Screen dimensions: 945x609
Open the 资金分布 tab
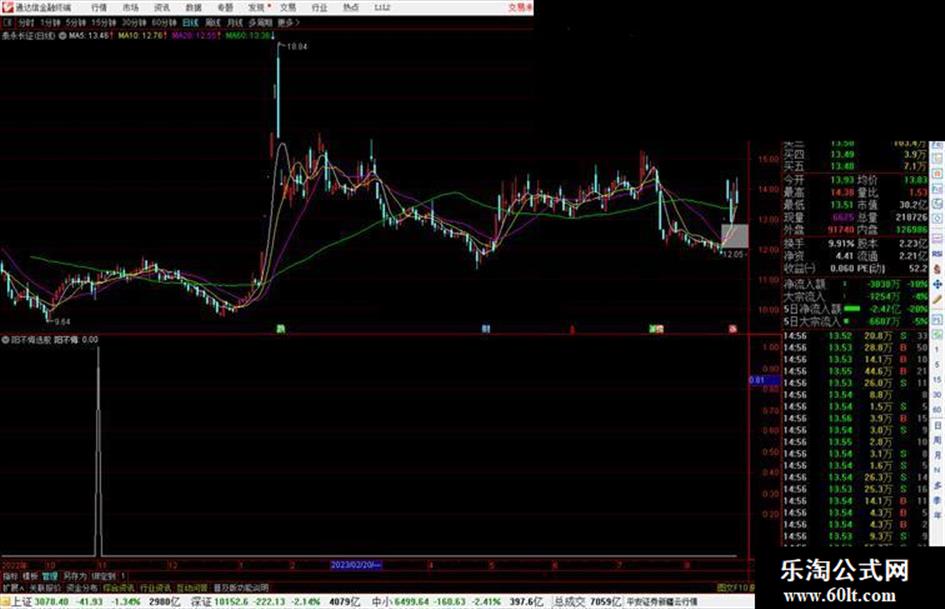(x=81, y=587)
